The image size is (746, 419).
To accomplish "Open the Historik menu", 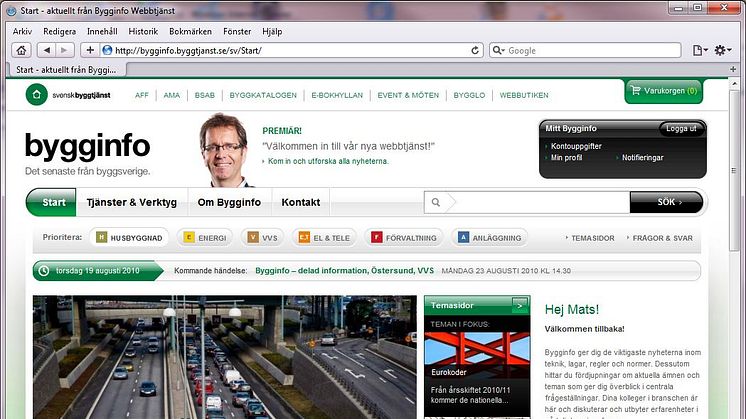I will 143,31.
